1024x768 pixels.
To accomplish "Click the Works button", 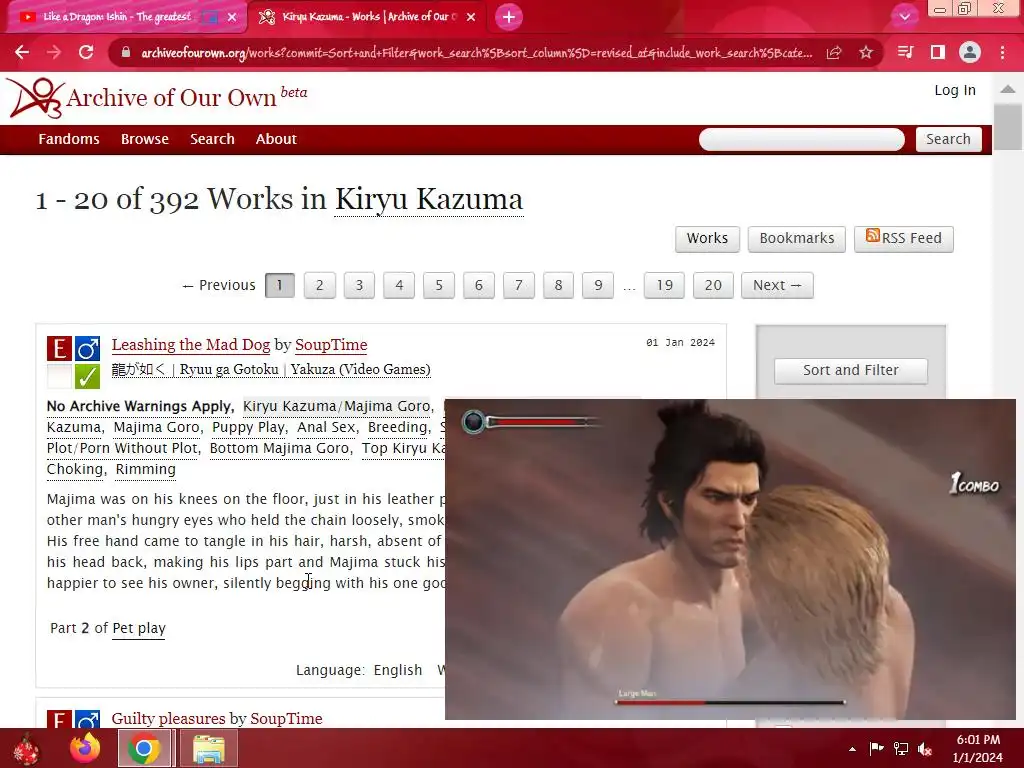I will pos(707,238).
